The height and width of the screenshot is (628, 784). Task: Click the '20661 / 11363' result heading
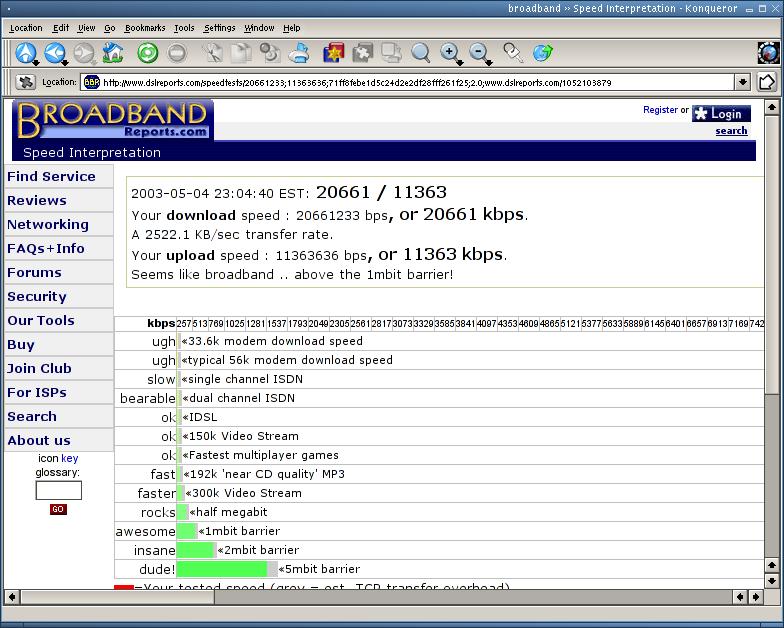(x=381, y=192)
